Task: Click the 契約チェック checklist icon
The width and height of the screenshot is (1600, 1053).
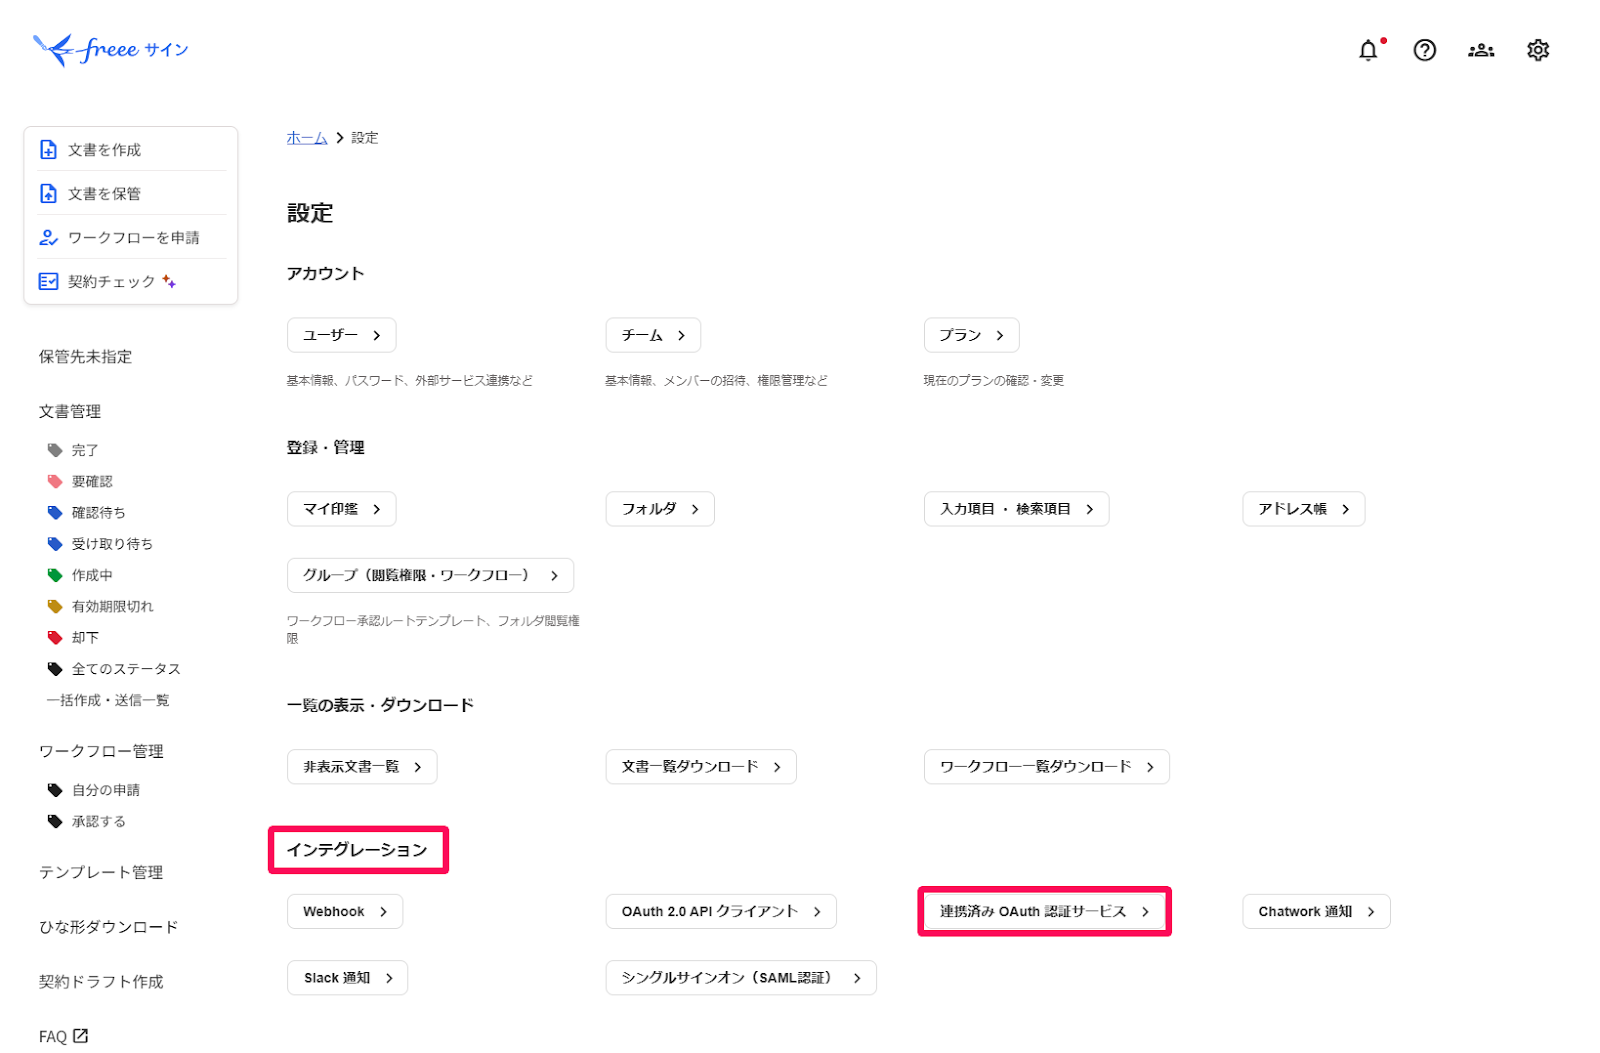Action: click(x=48, y=282)
